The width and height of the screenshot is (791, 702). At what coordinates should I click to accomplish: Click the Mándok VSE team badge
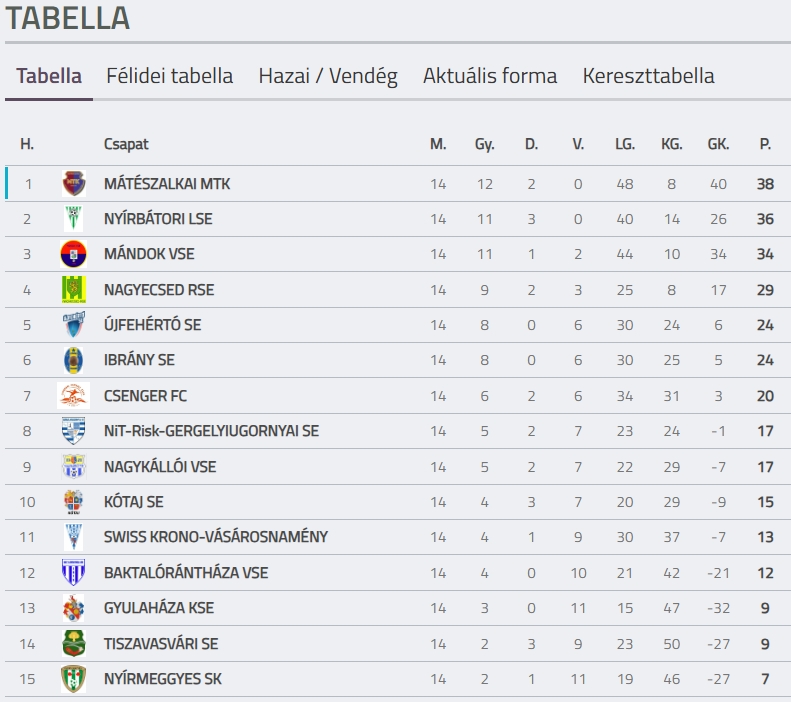pos(73,254)
